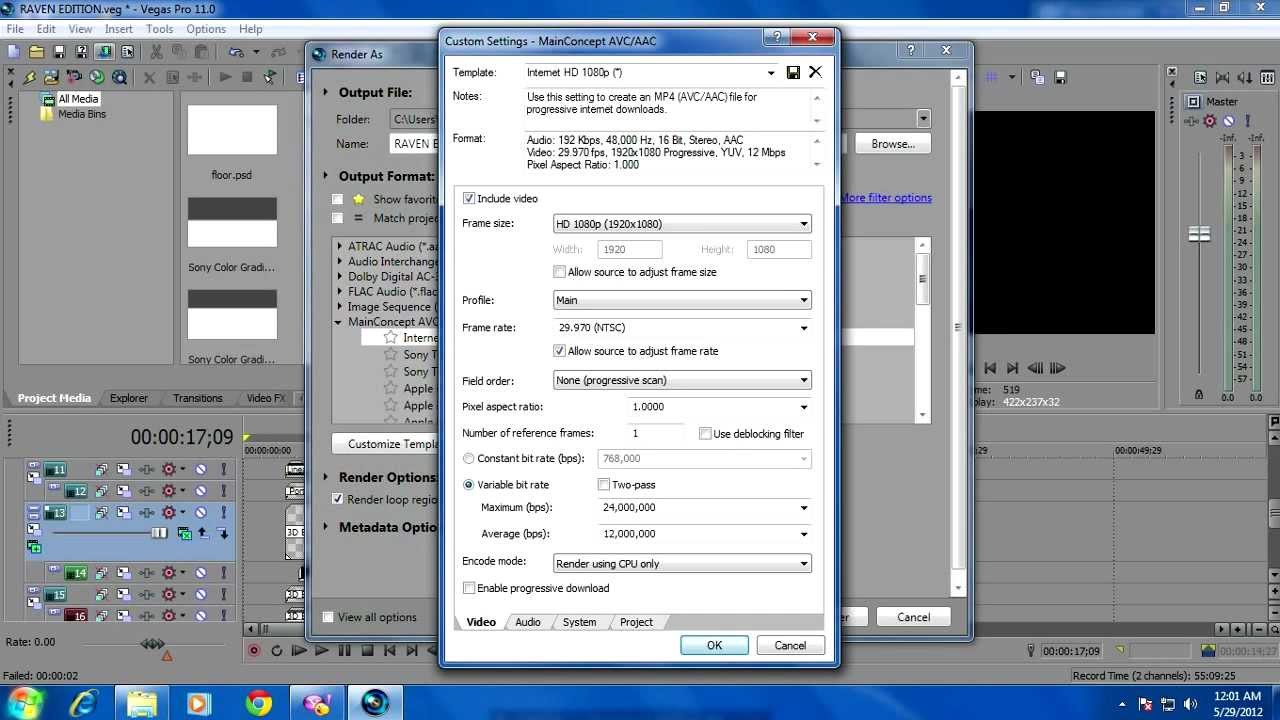The image size is (1280, 720).
Task: Uncheck Render loop region checkbox in Render As
Action: pos(338,500)
